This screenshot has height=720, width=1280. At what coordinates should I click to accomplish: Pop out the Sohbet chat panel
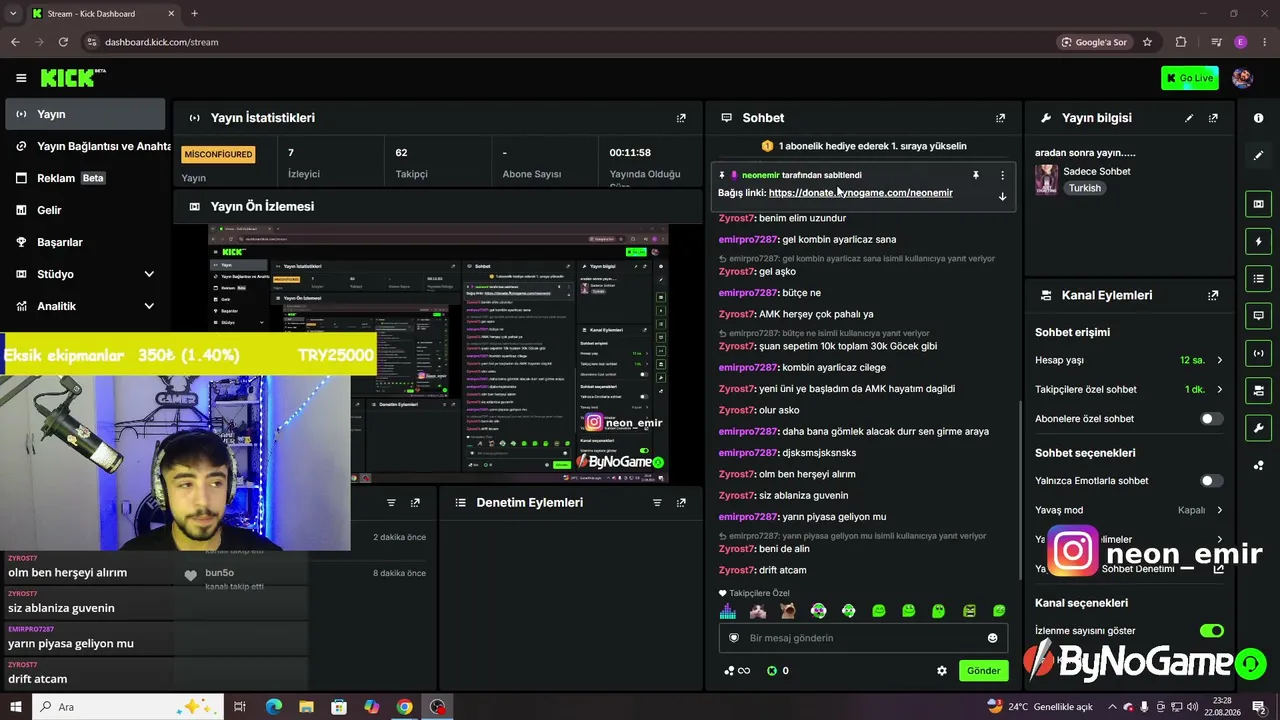(1000, 118)
